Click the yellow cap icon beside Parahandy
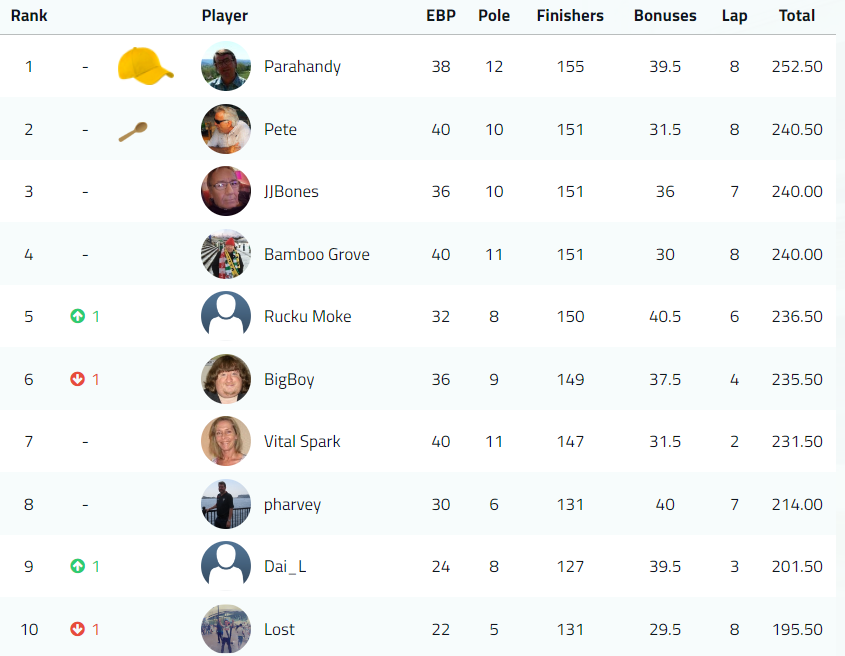Screen dimensions: 845x656 [x=144, y=66]
